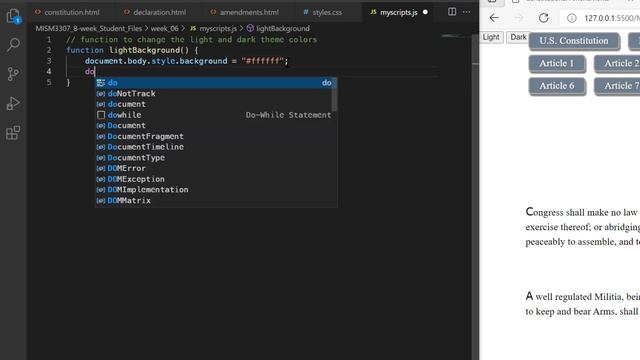Open the Search view in activity bar
640x360 pixels.
pyautogui.click(x=13, y=44)
